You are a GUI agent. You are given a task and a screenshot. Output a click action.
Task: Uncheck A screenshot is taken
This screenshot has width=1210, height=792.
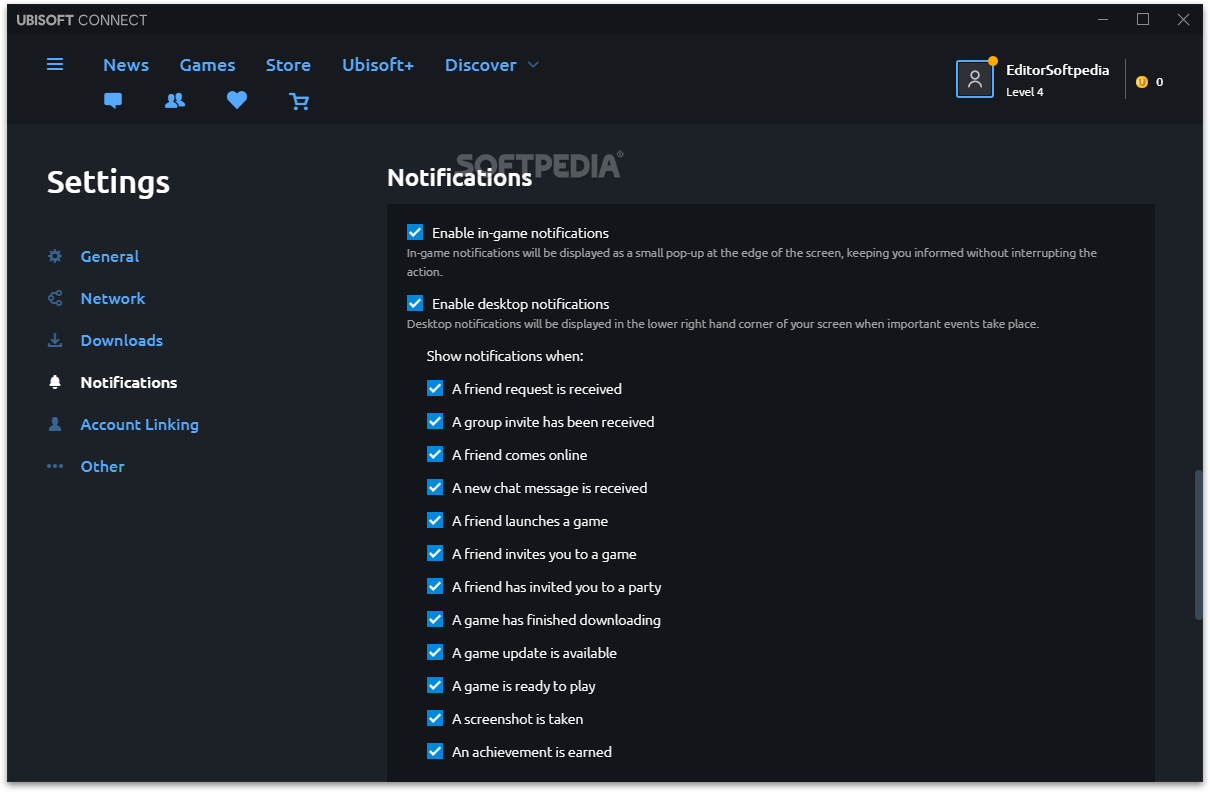pos(435,718)
